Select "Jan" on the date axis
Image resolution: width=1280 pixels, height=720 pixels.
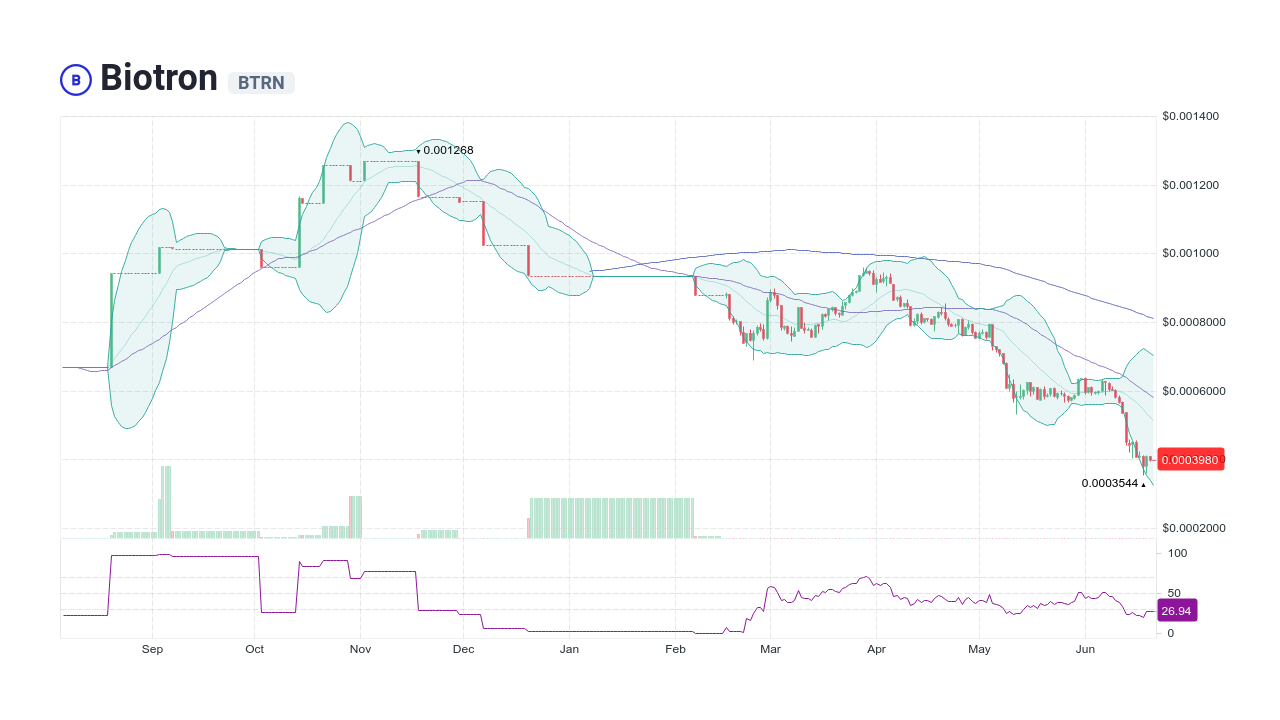click(x=569, y=649)
